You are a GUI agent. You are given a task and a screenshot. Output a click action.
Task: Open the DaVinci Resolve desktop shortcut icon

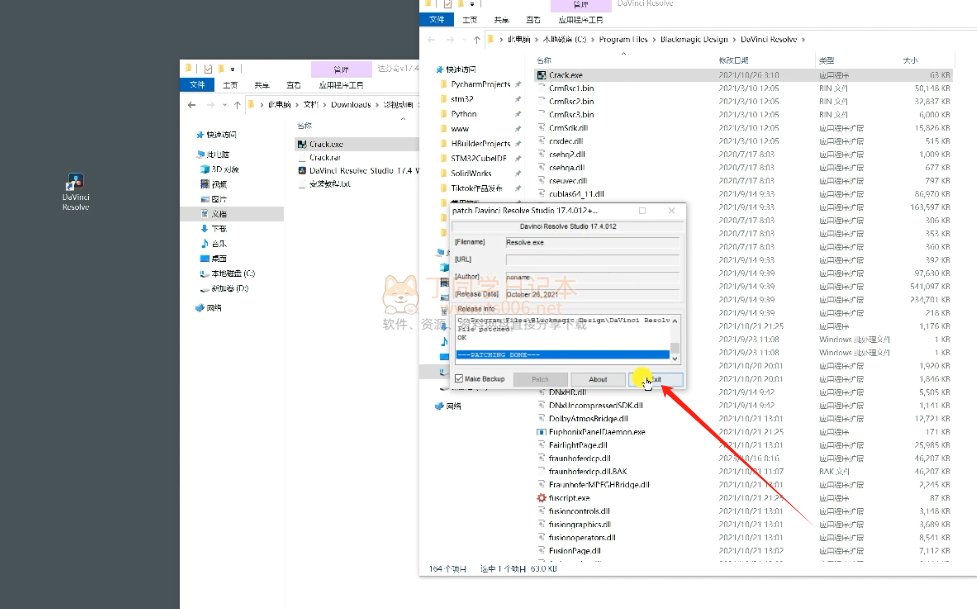75,182
